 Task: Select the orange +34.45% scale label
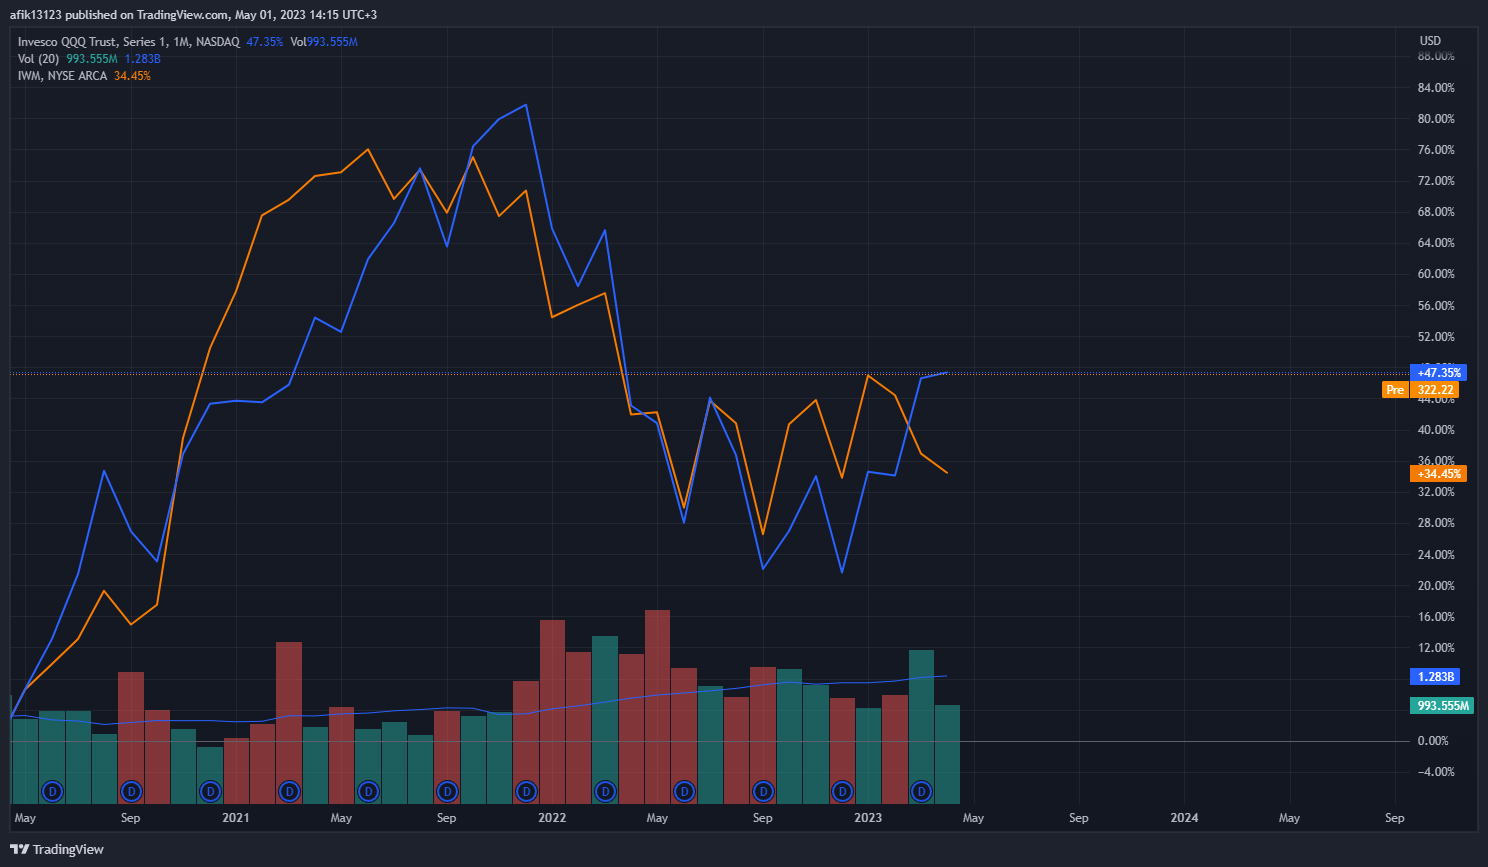[1438, 474]
